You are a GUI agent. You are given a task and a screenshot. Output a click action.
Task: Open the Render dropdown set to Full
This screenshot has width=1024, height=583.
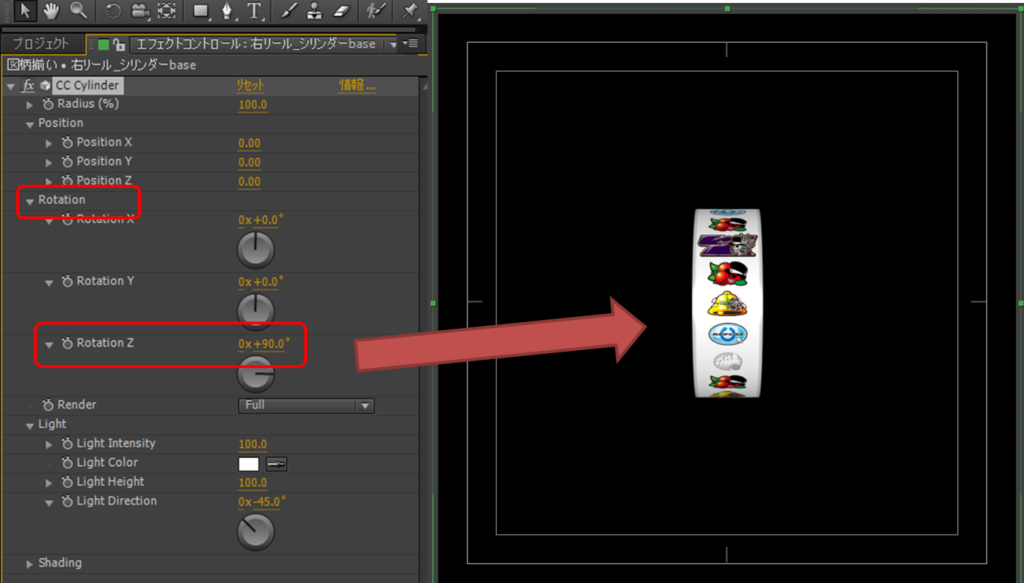[306, 405]
